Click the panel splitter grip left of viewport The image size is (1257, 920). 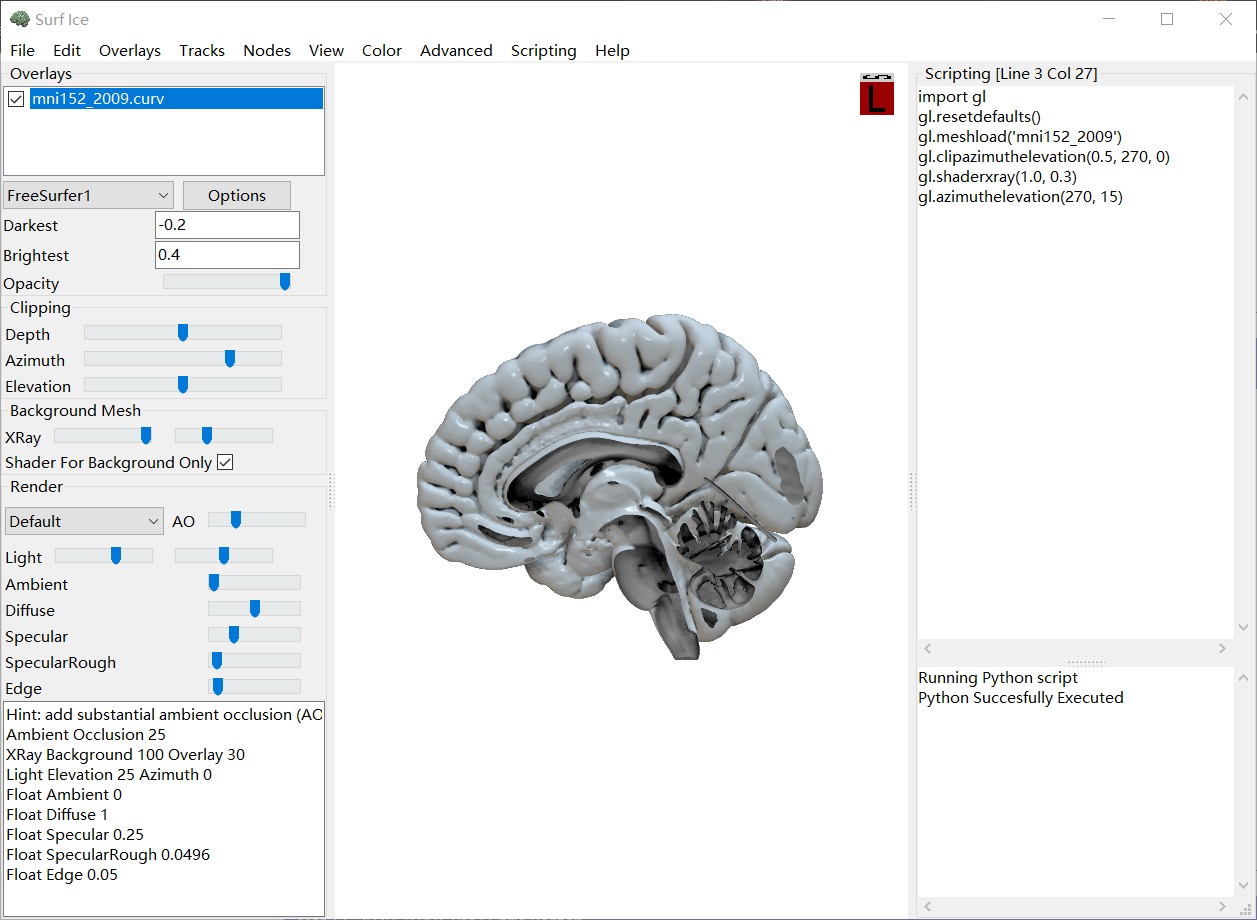(331, 491)
